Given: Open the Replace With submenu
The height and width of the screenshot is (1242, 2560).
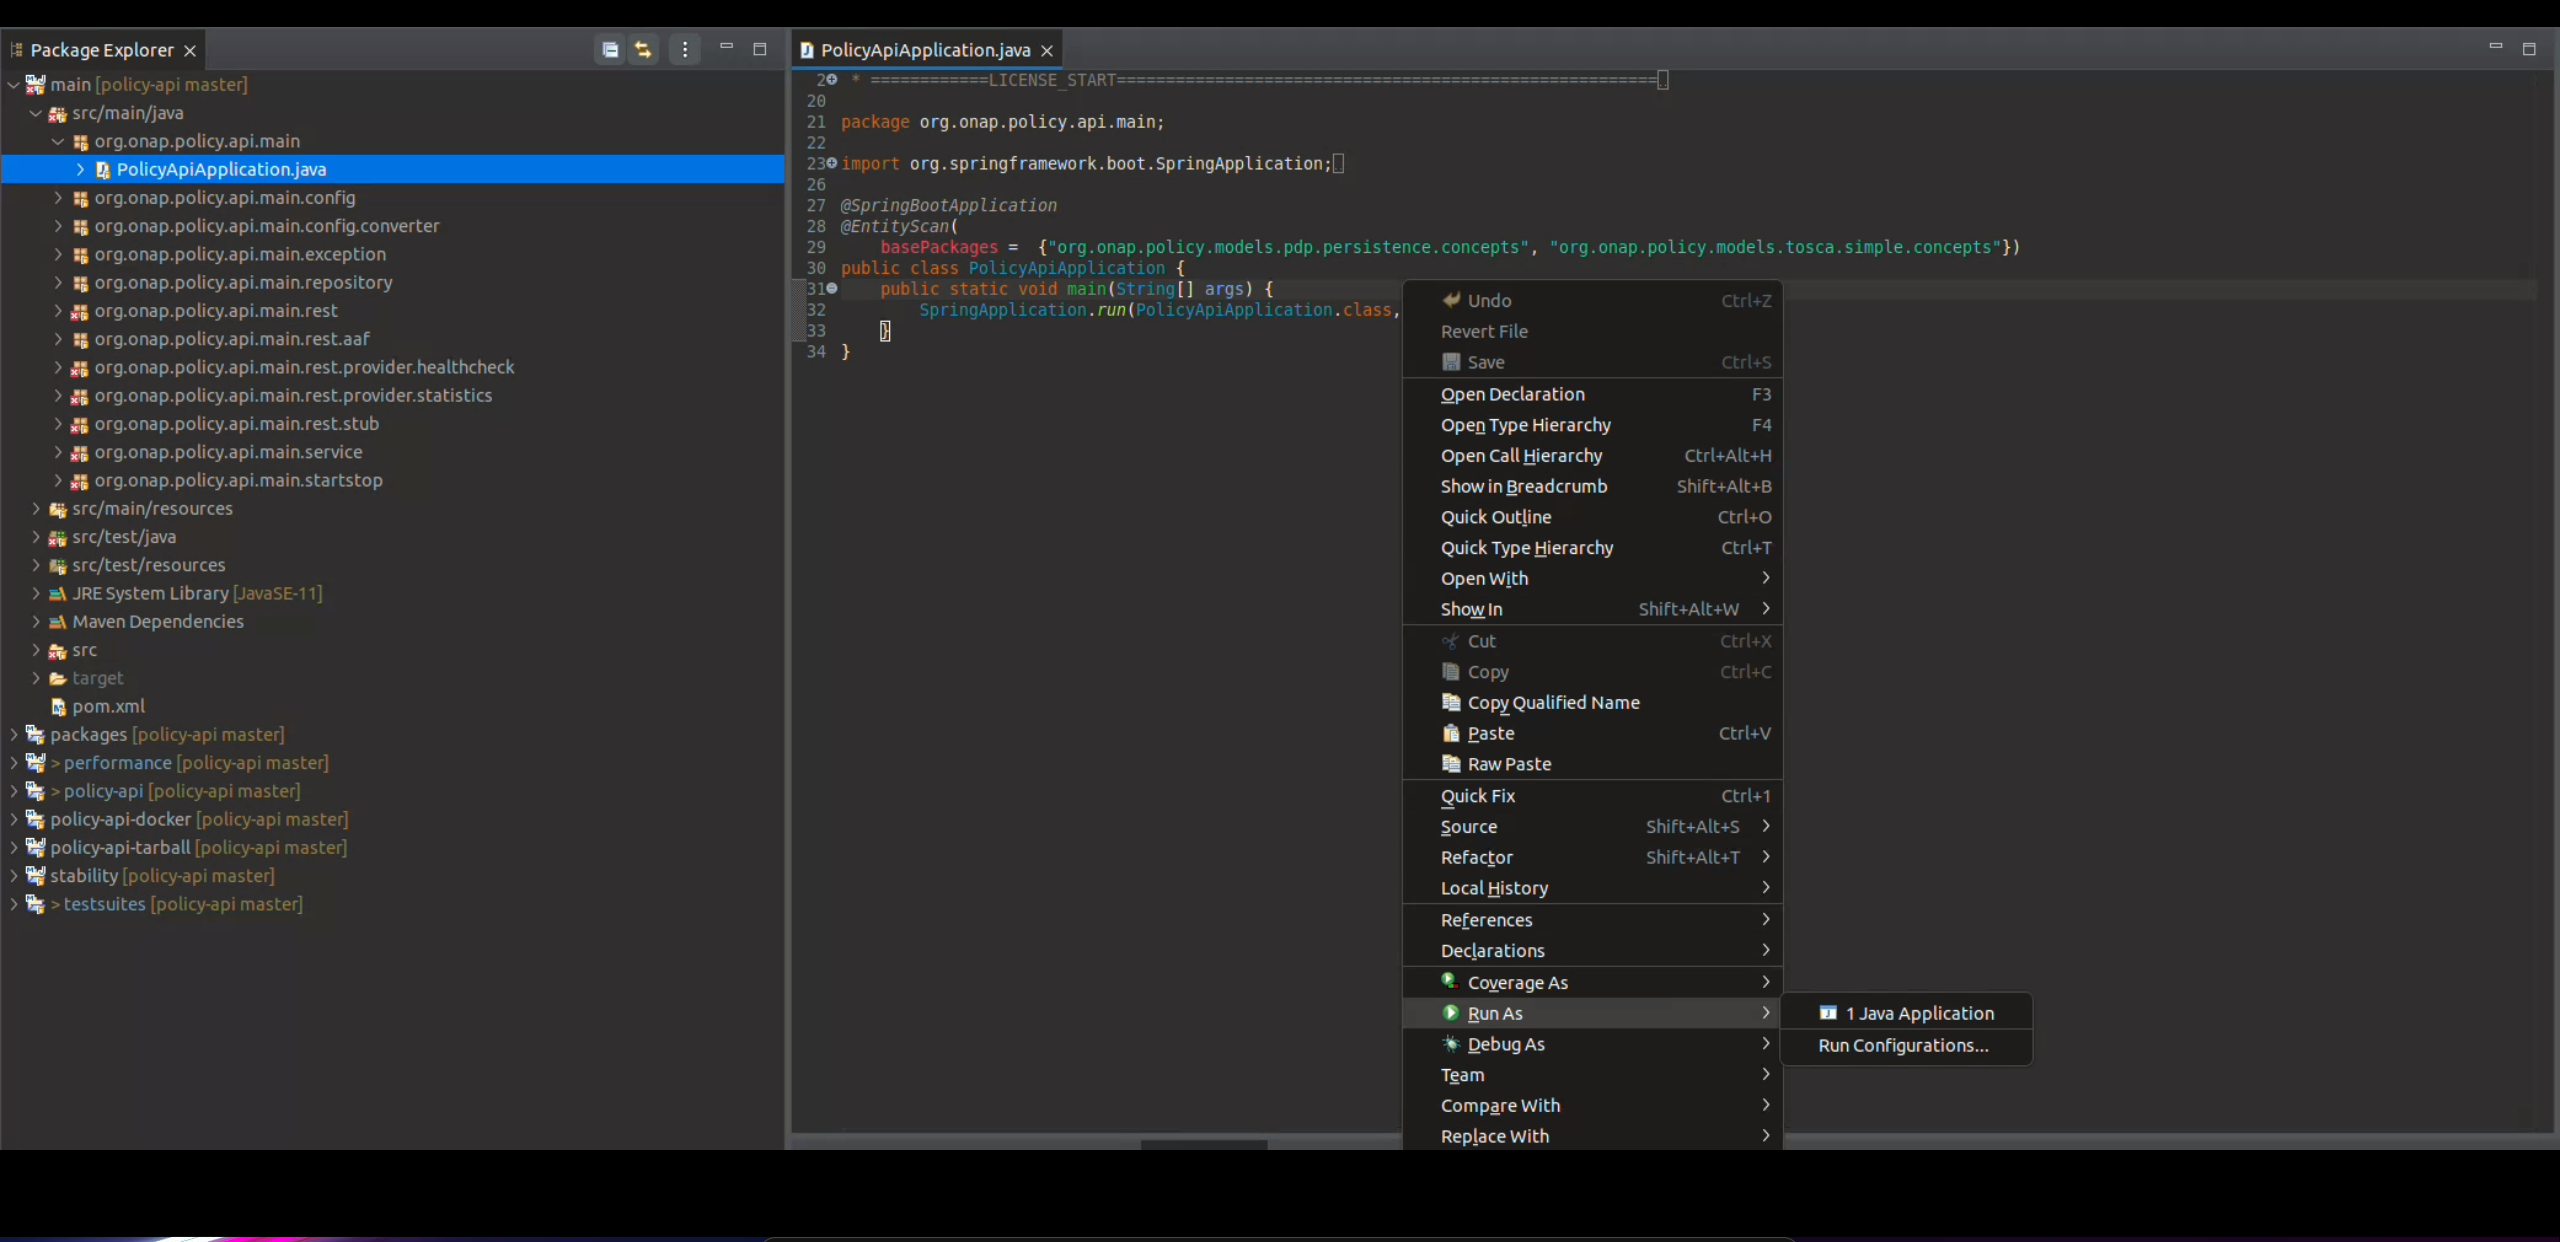Looking at the screenshot, I should tap(1592, 1136).
